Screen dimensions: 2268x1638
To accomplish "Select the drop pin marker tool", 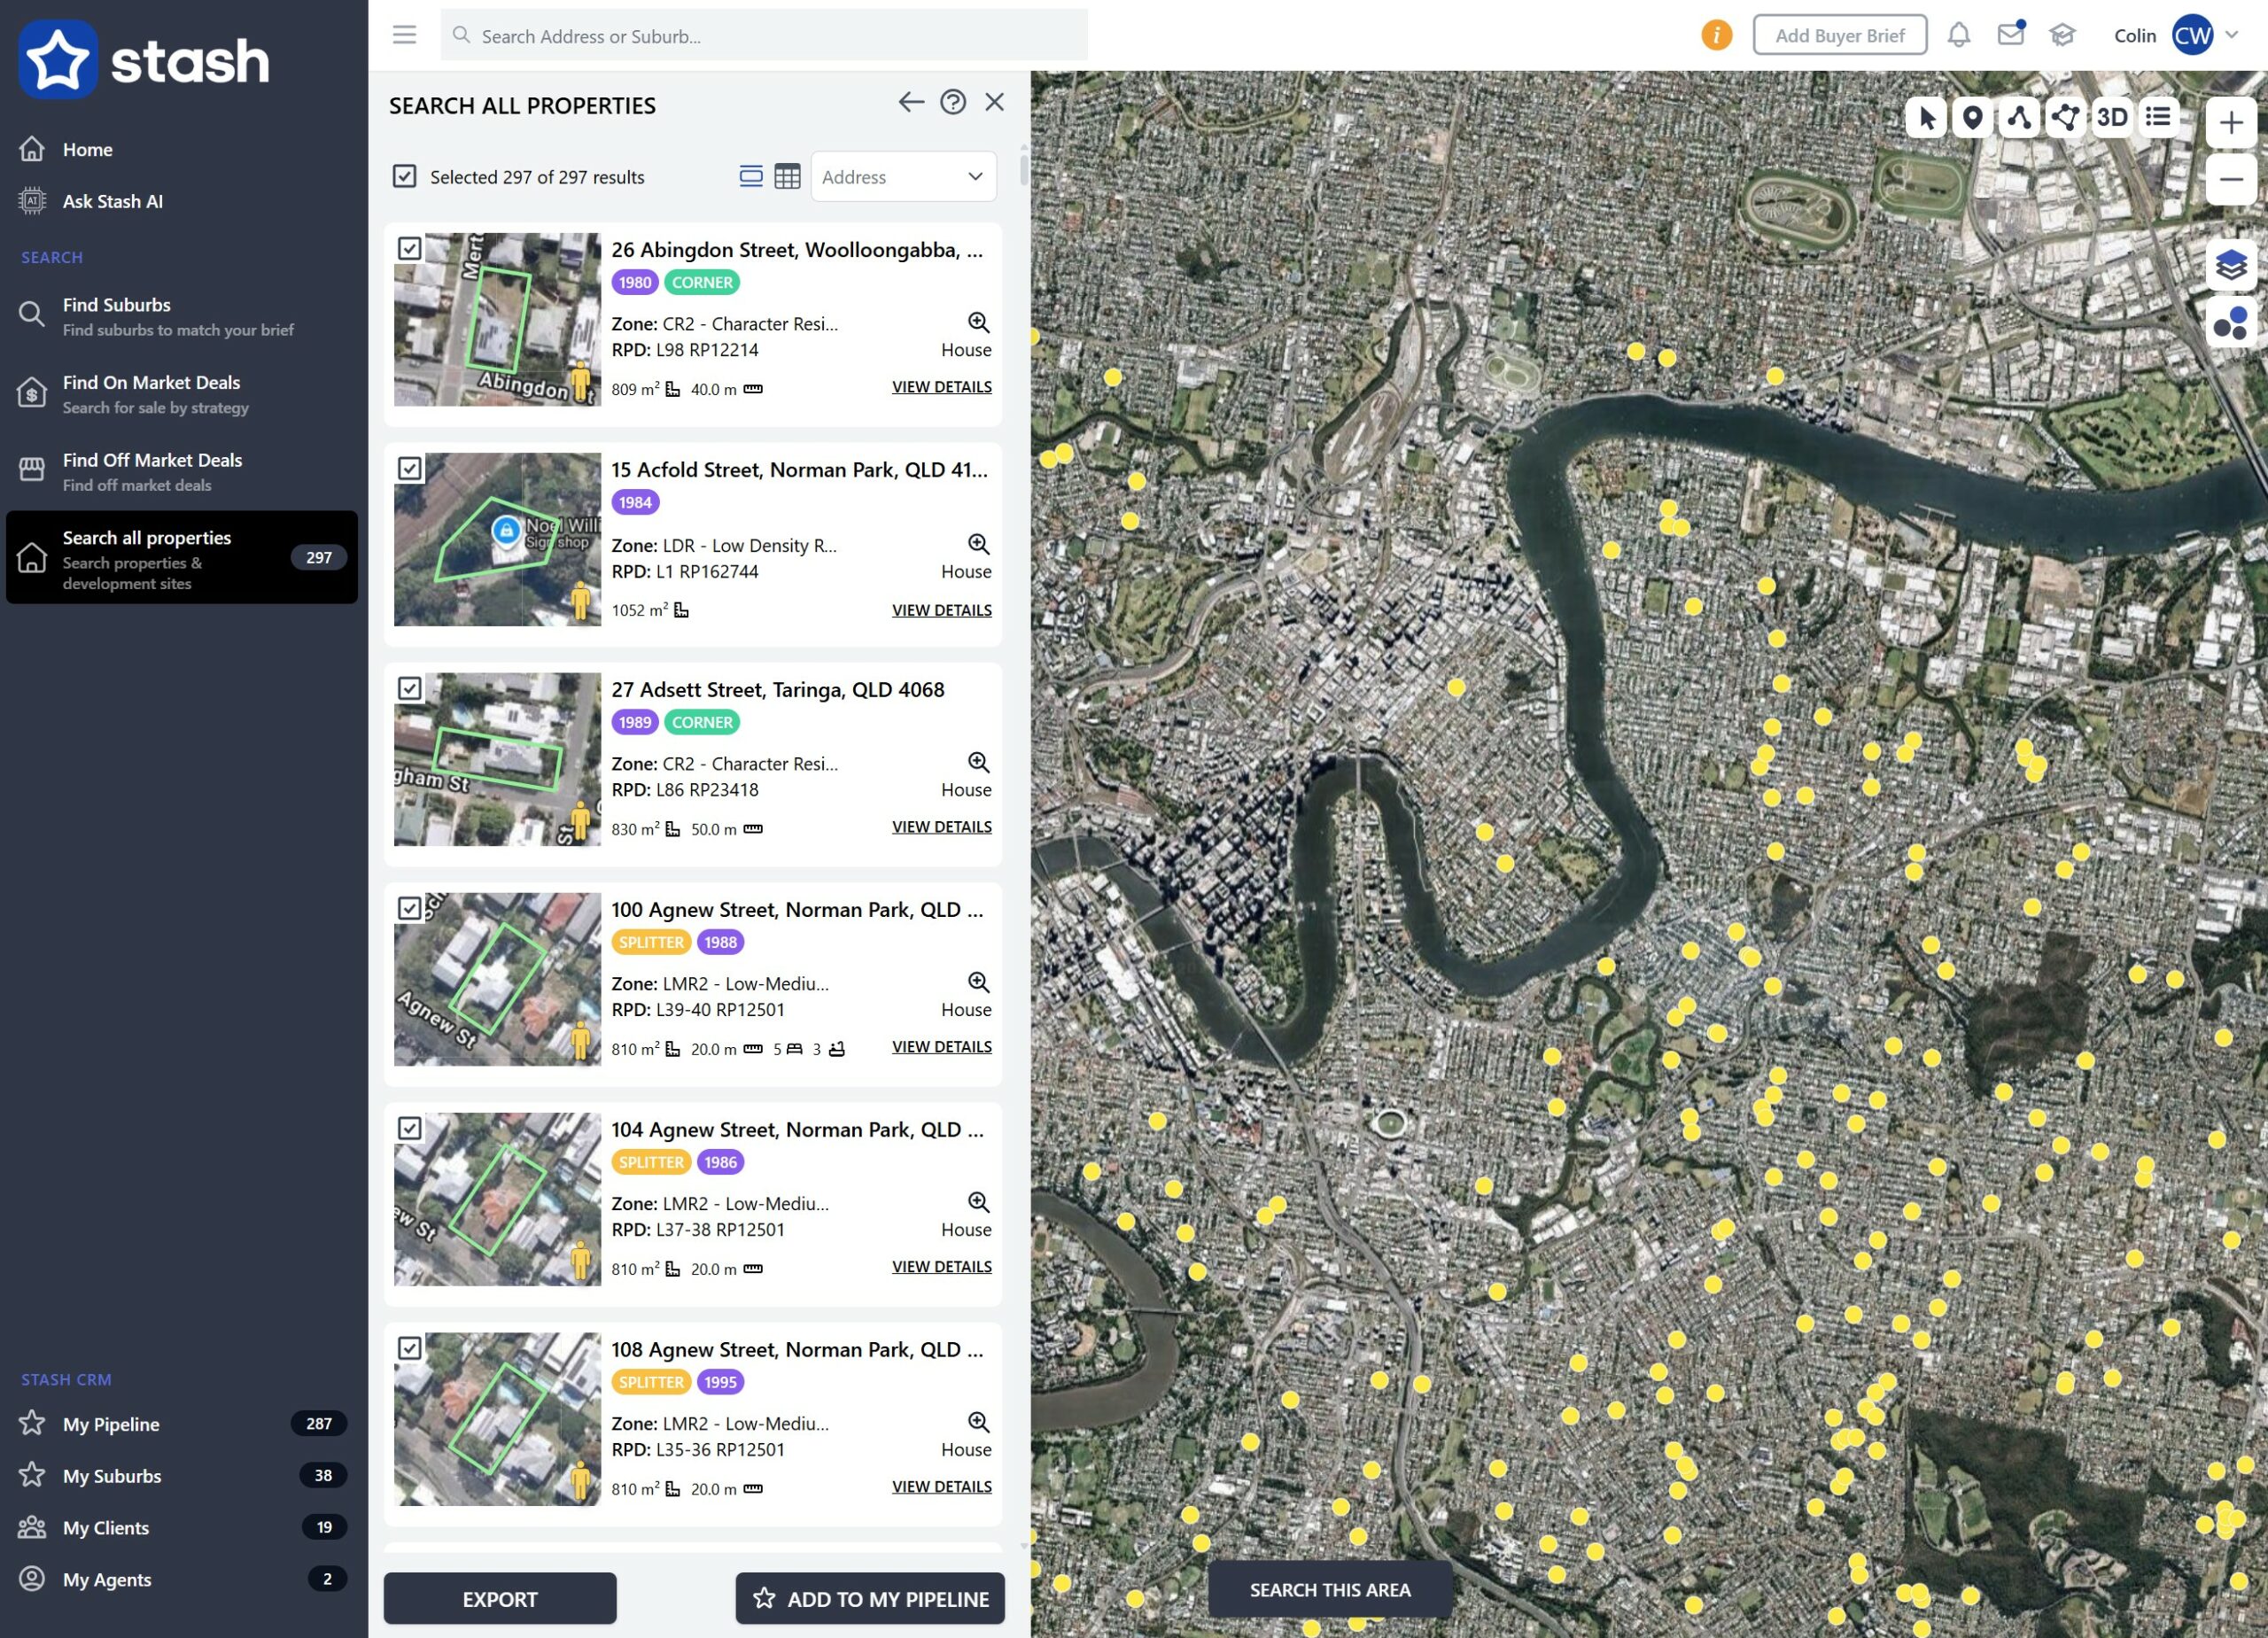I will (1972, 118).
